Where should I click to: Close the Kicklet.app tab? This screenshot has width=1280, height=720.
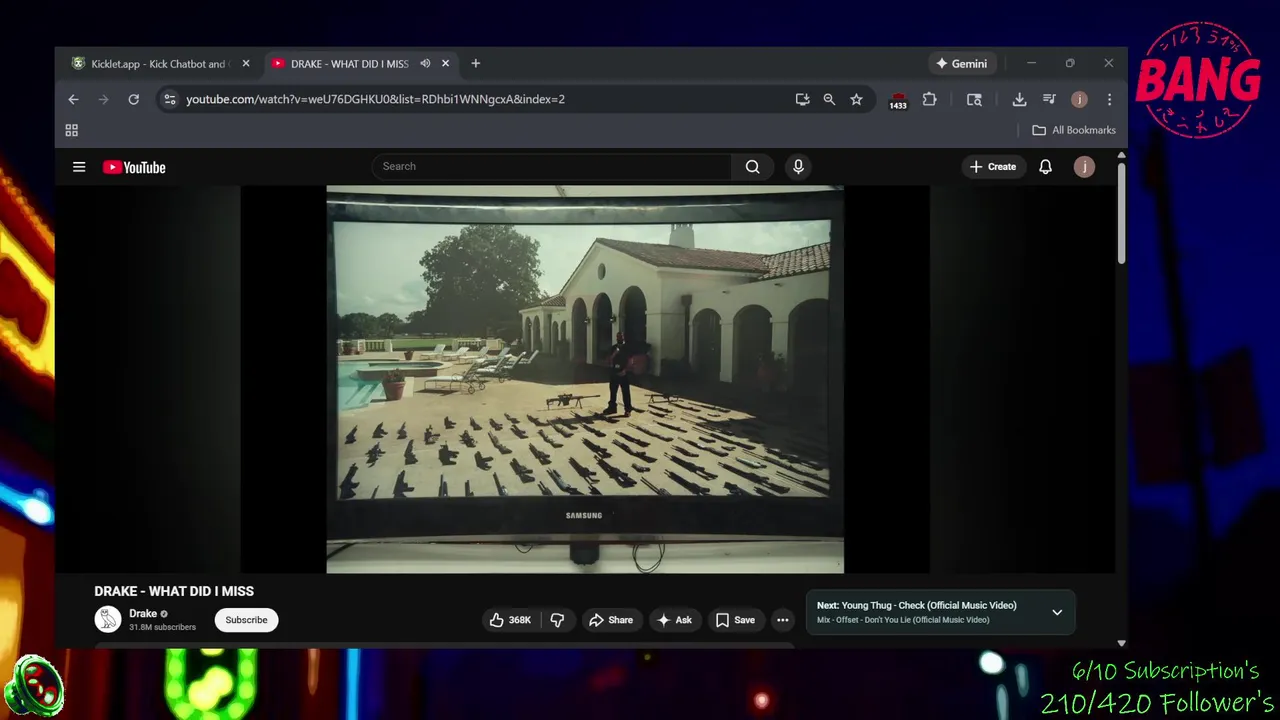246,63
